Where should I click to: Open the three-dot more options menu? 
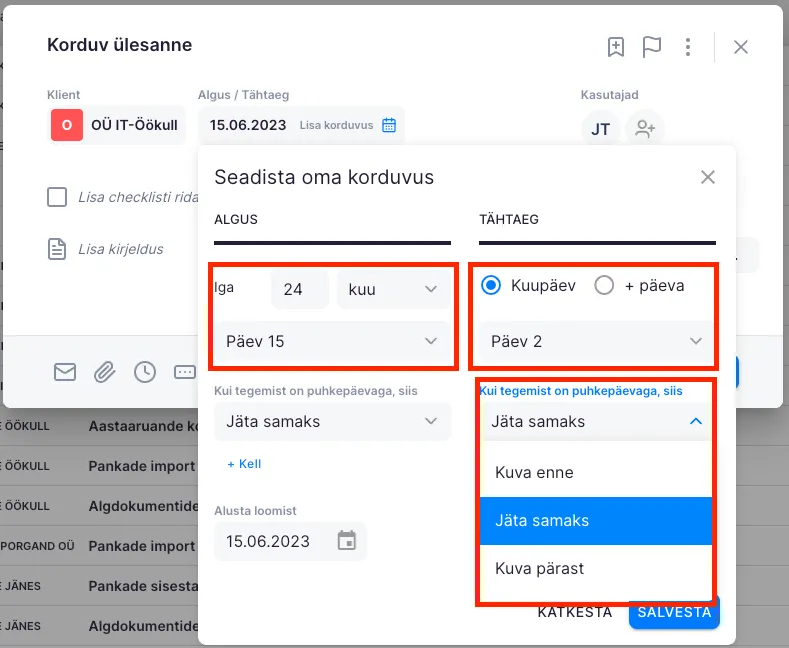pyautogui.click(x=688, y=47)
